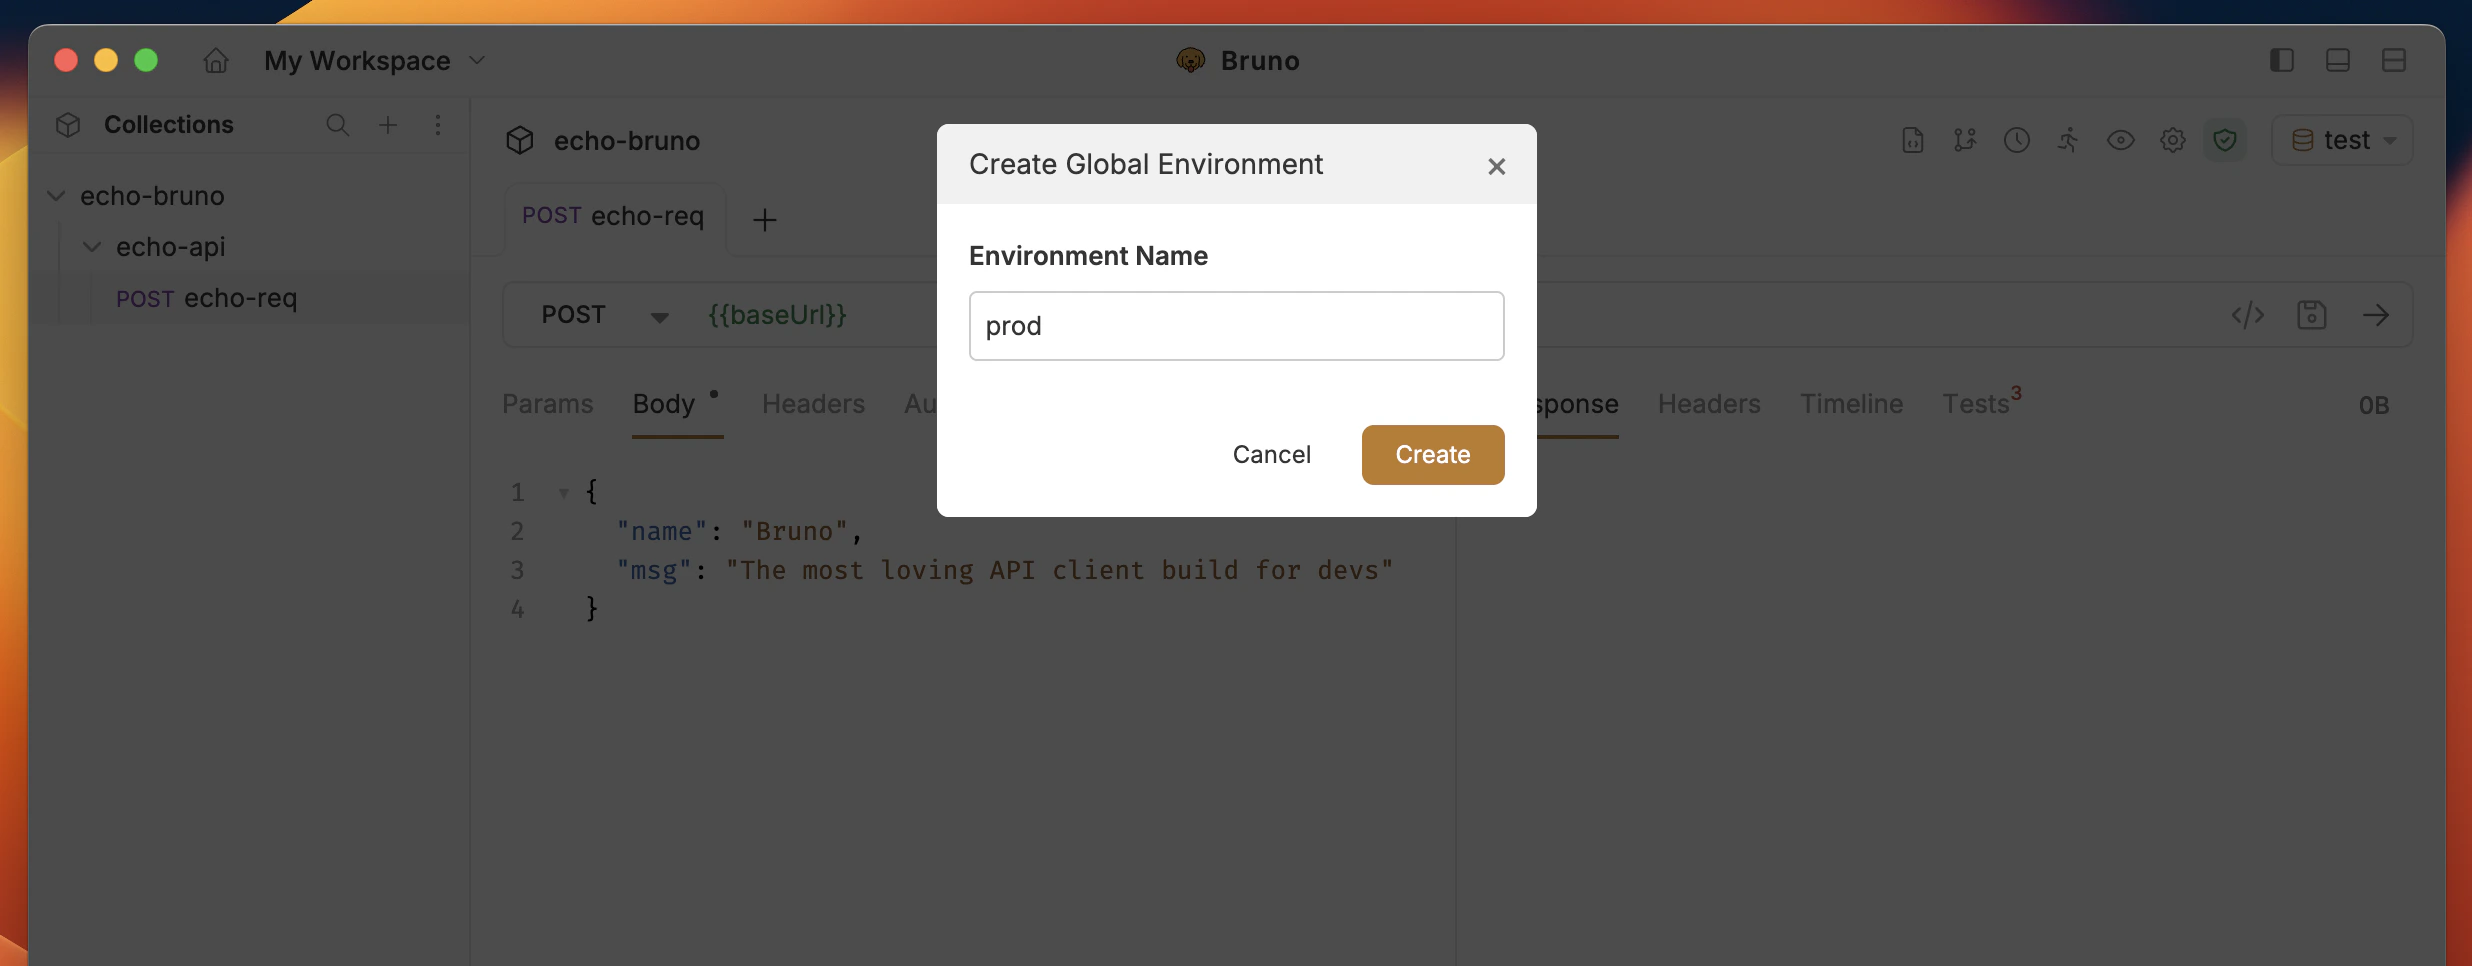This screenshot has width=2472, height=966.
Task: Open request history with the clock icon
Action: [x=2017, y=140]
